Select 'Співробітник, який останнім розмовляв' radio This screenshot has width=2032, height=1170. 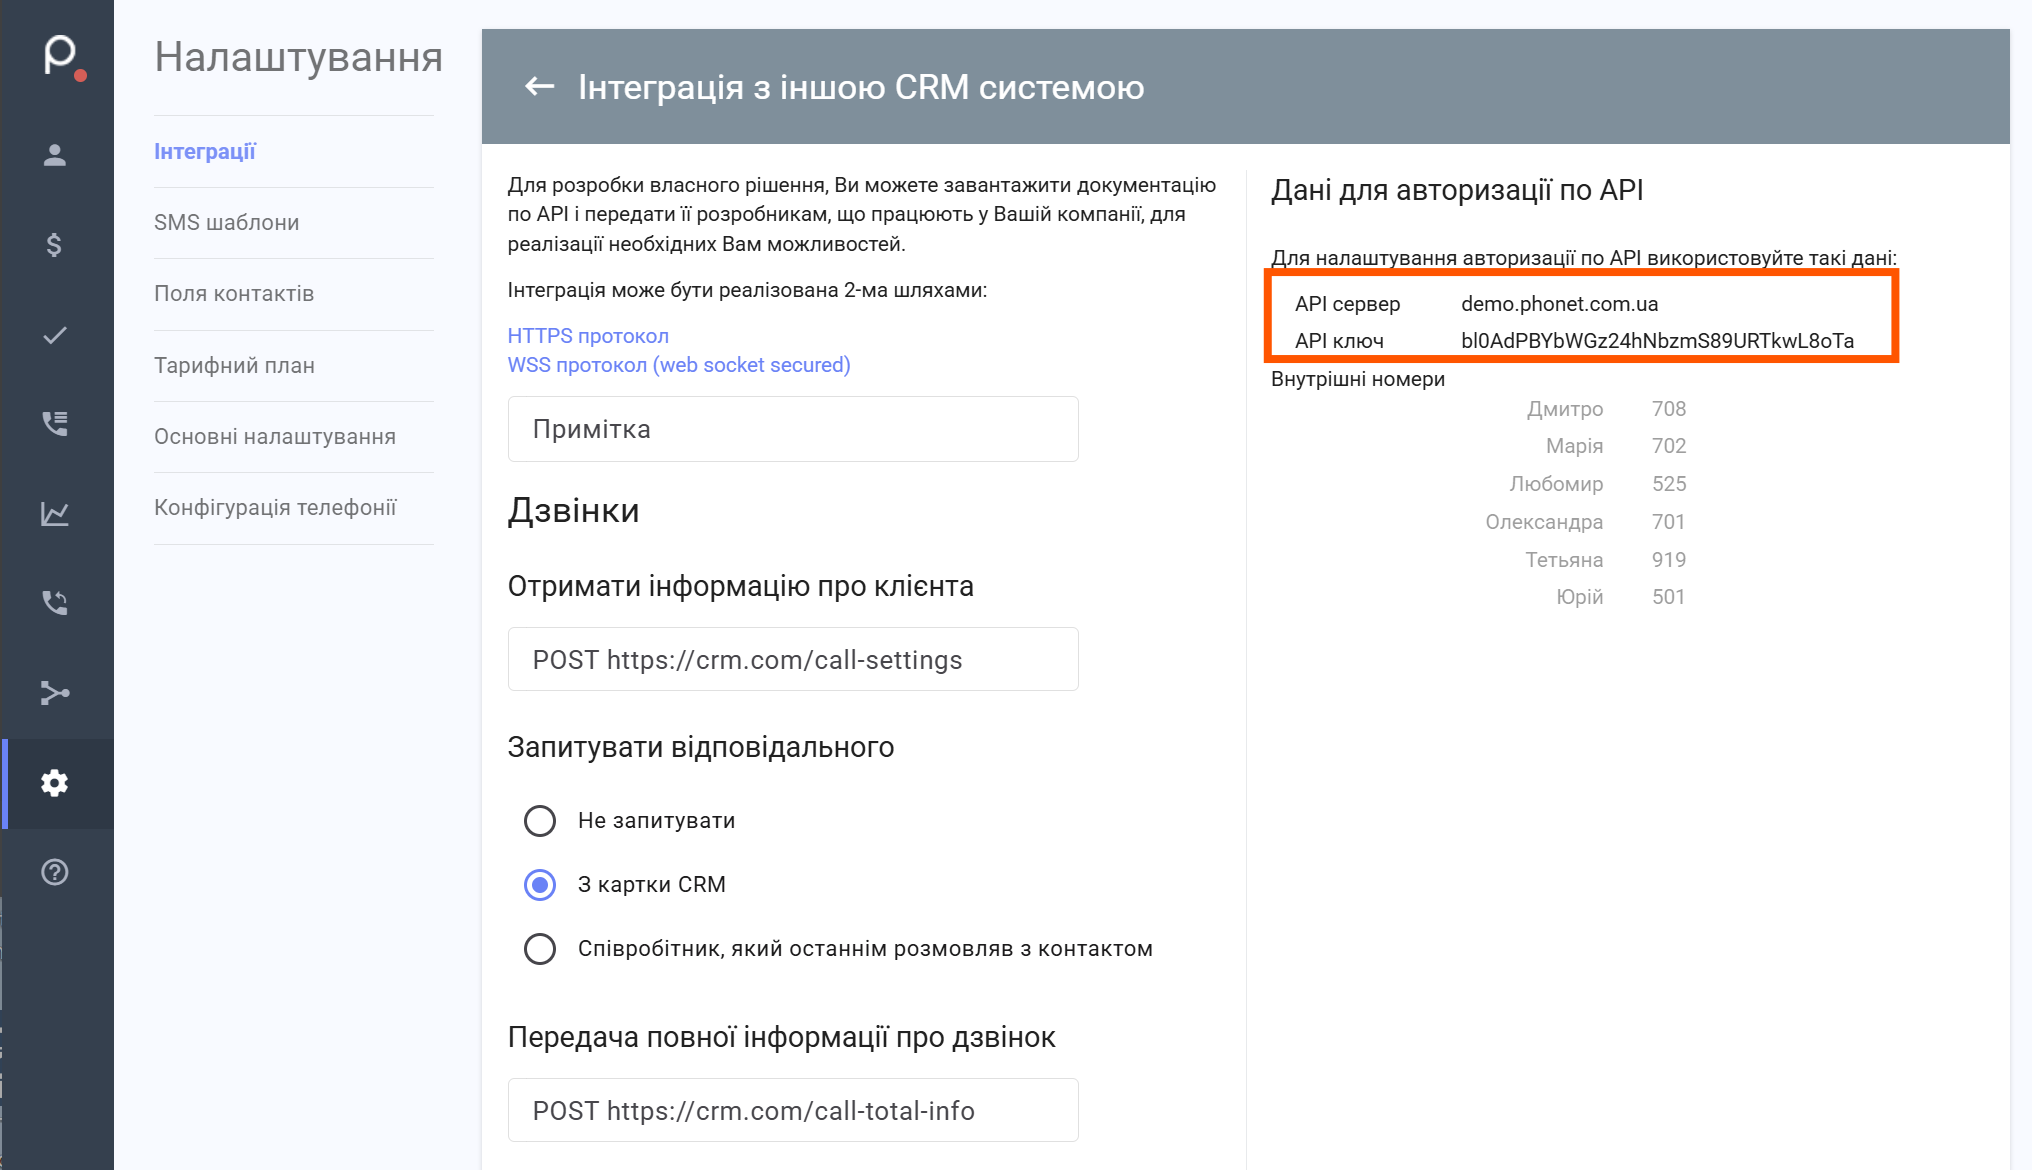[x=540, y=949]
